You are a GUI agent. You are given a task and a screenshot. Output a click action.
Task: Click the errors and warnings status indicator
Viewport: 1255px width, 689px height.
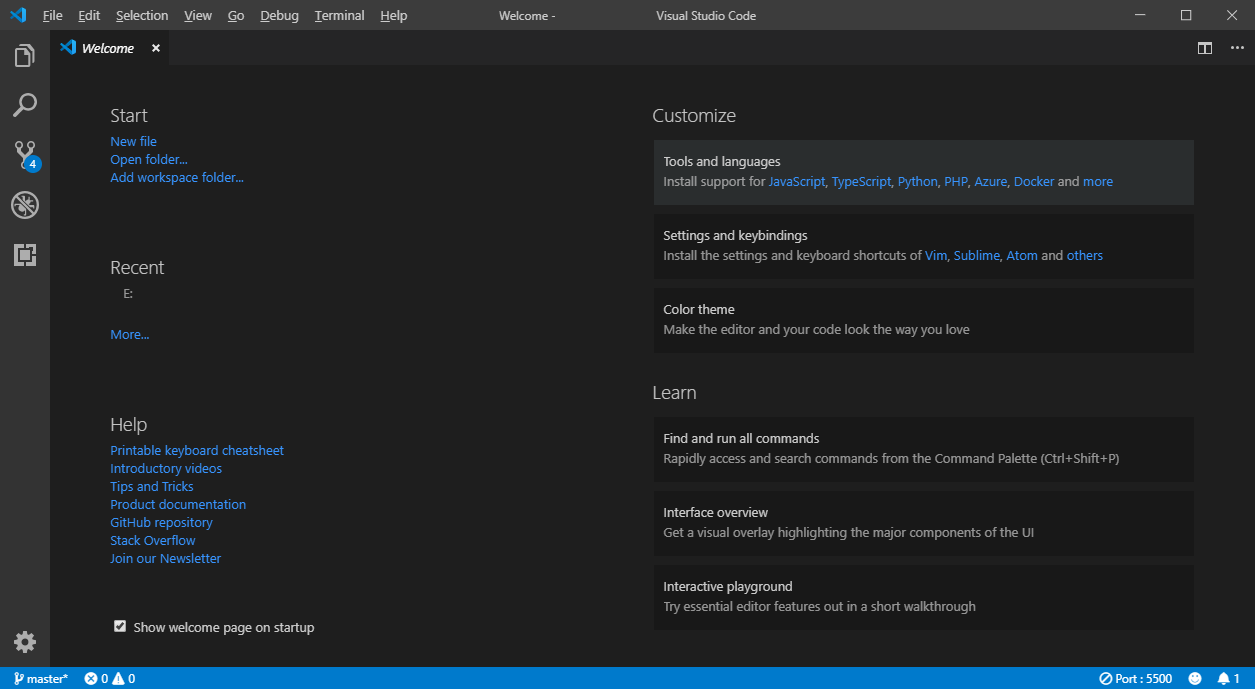(110, 678)
